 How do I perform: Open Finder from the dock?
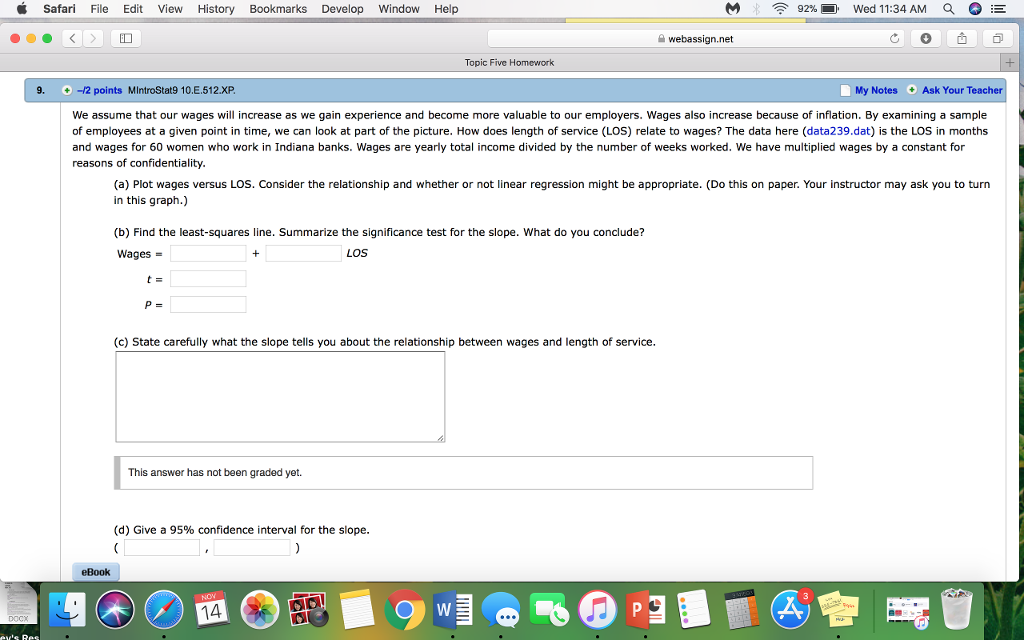point(67,610)
